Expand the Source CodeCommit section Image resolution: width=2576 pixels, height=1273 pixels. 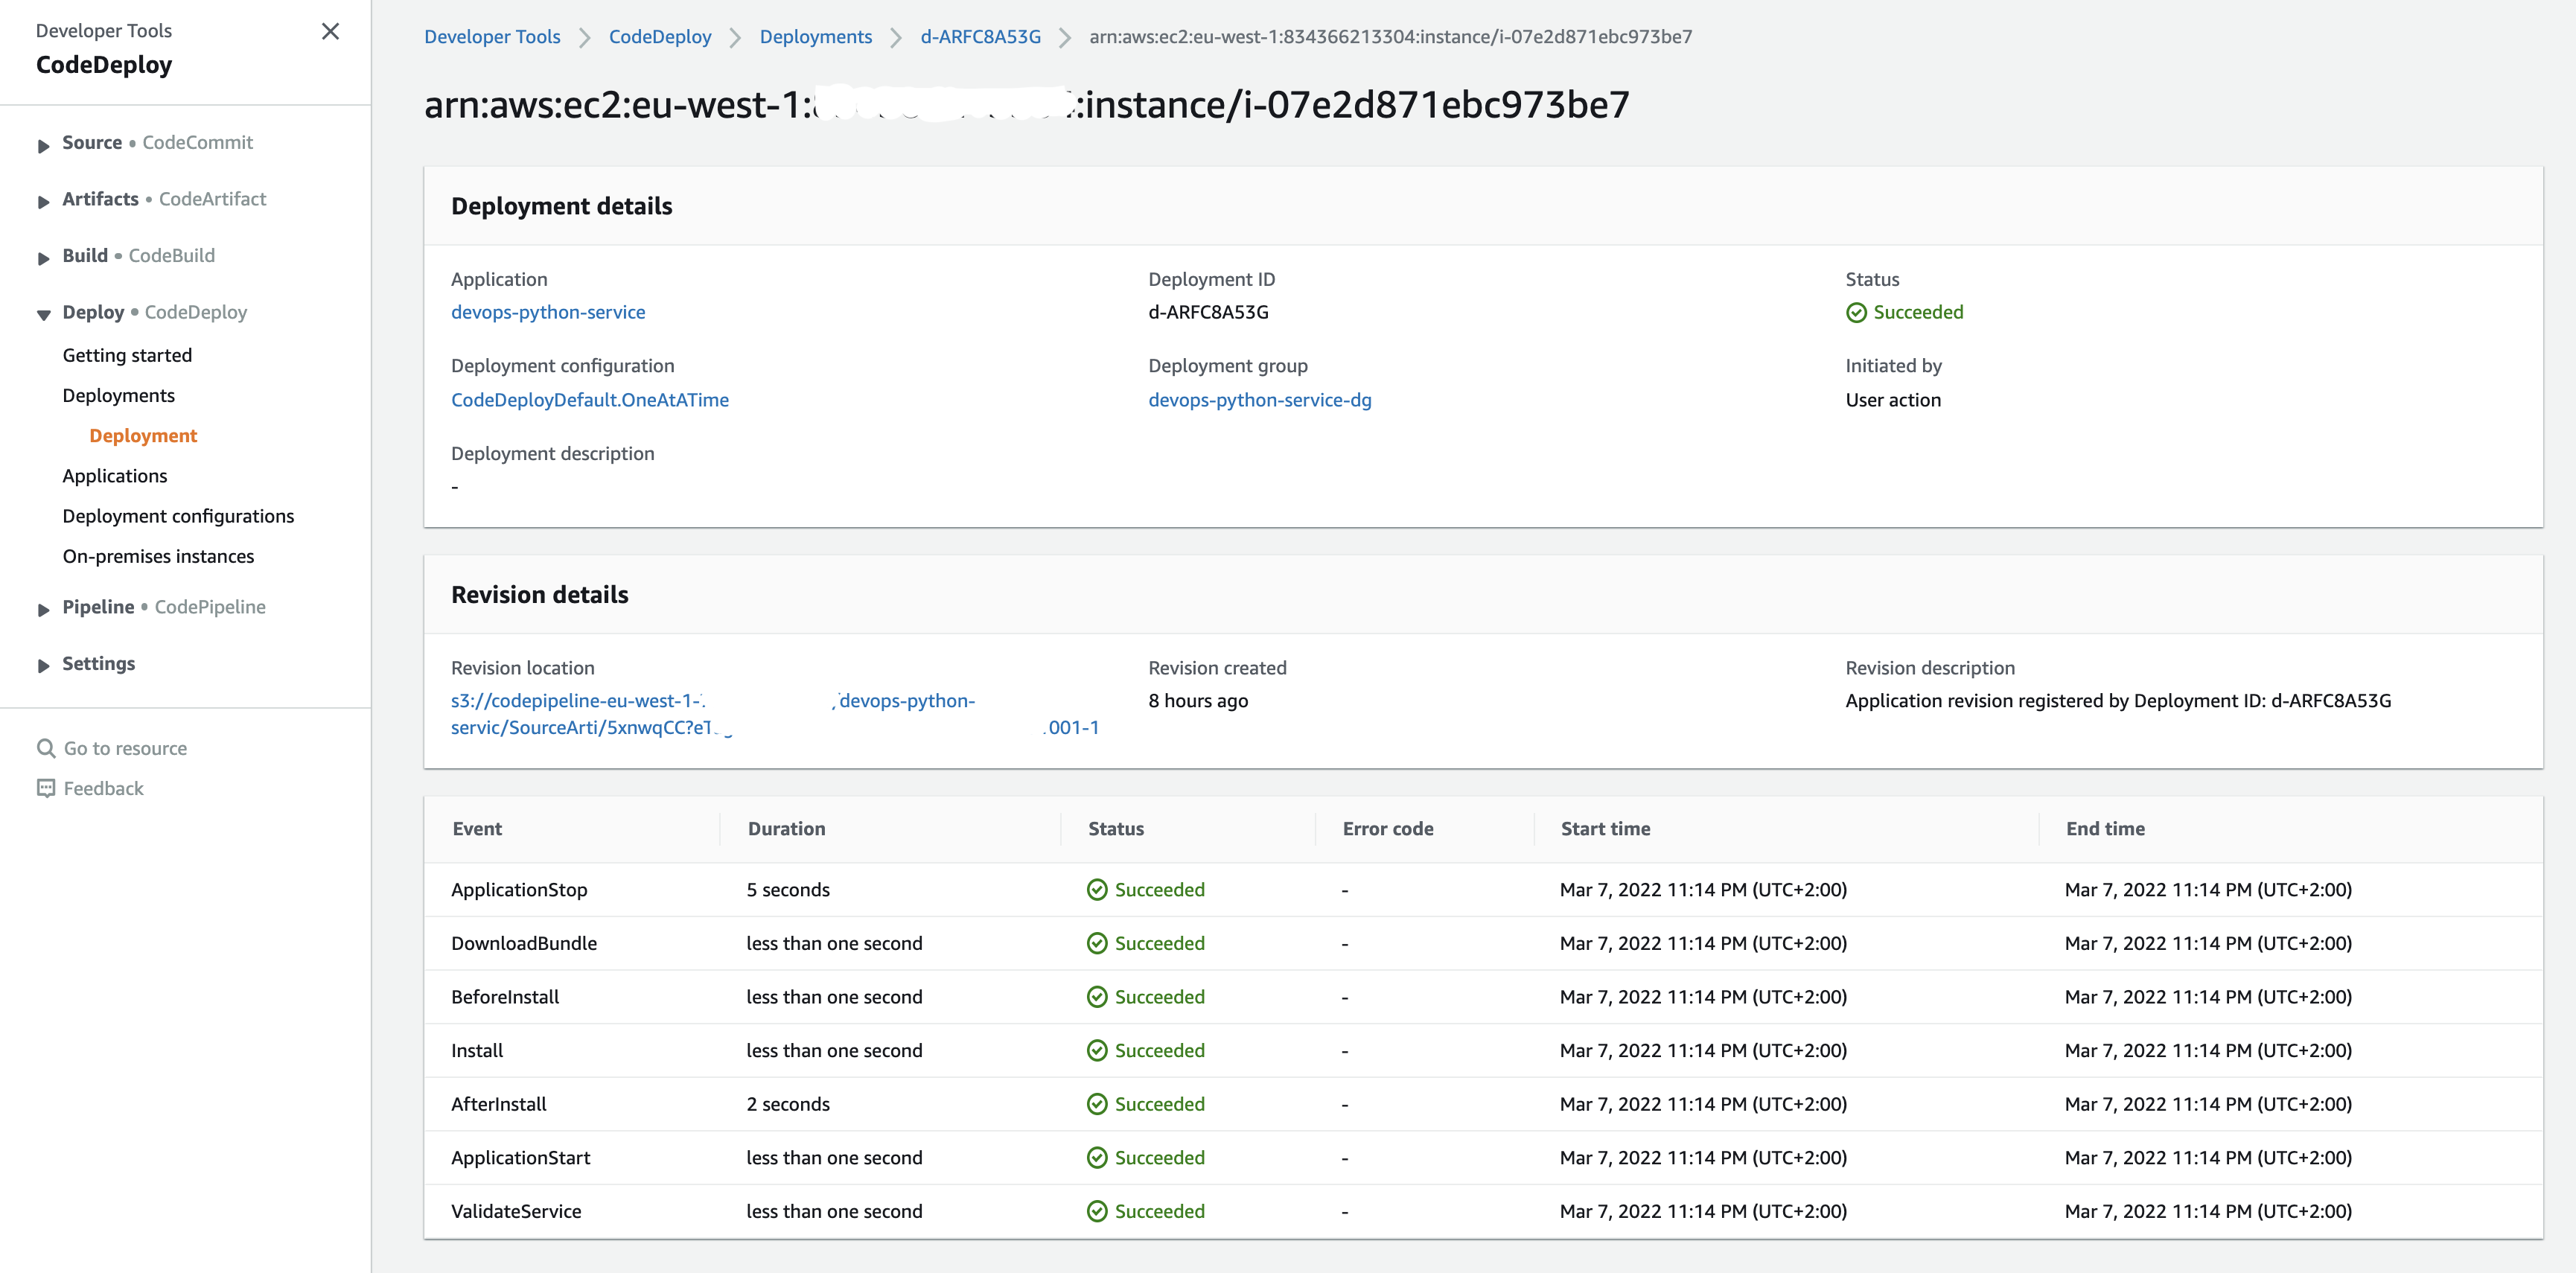(43, 145)
